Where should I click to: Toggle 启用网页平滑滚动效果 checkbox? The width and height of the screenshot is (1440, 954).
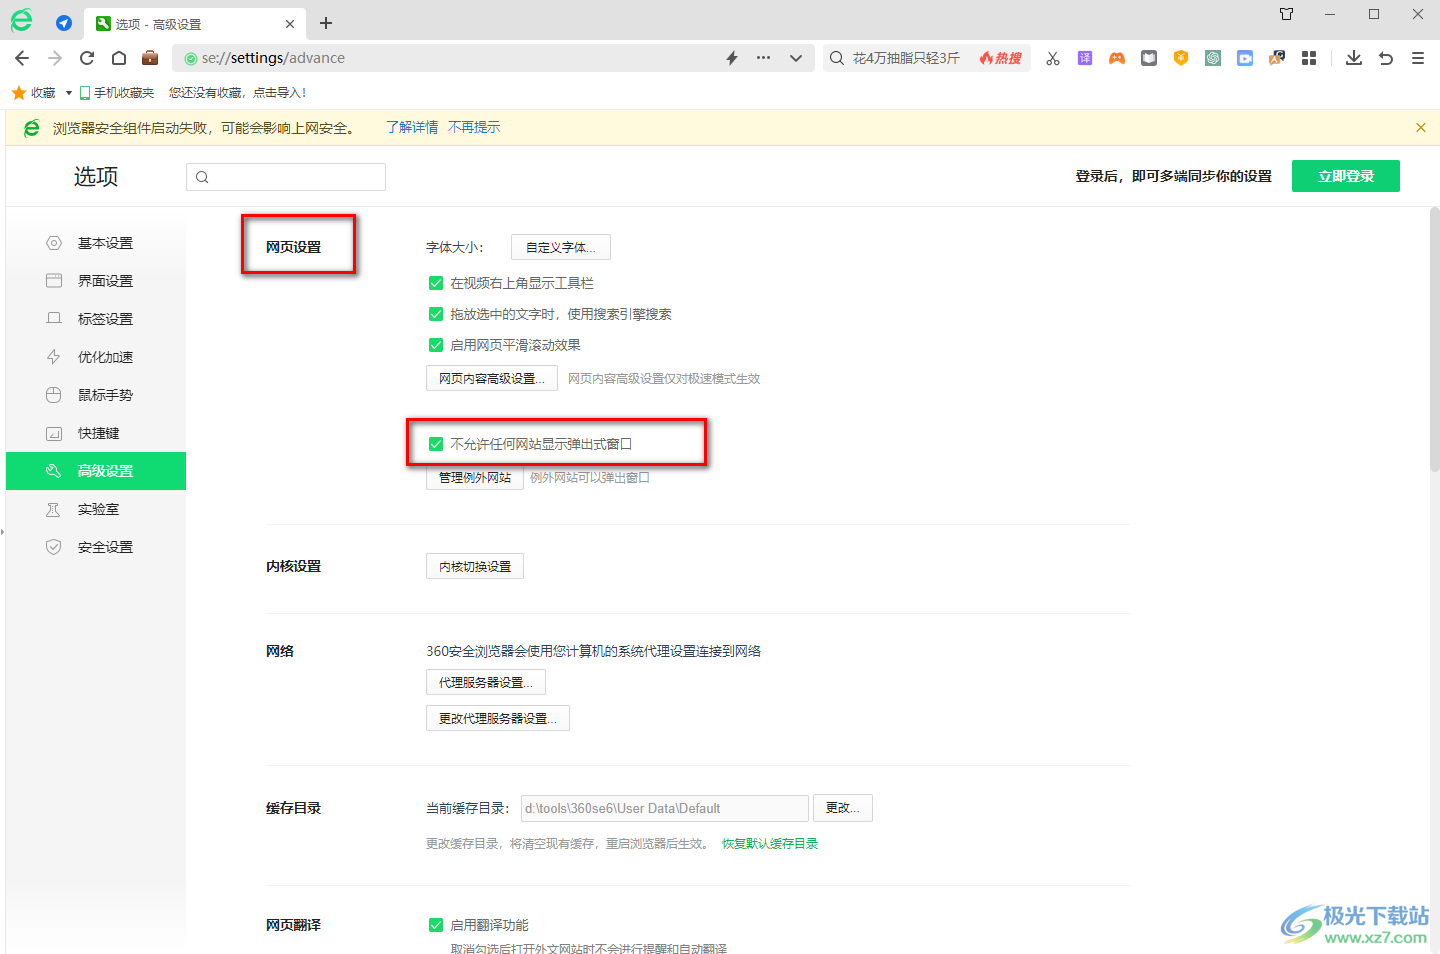click(436, 345)
